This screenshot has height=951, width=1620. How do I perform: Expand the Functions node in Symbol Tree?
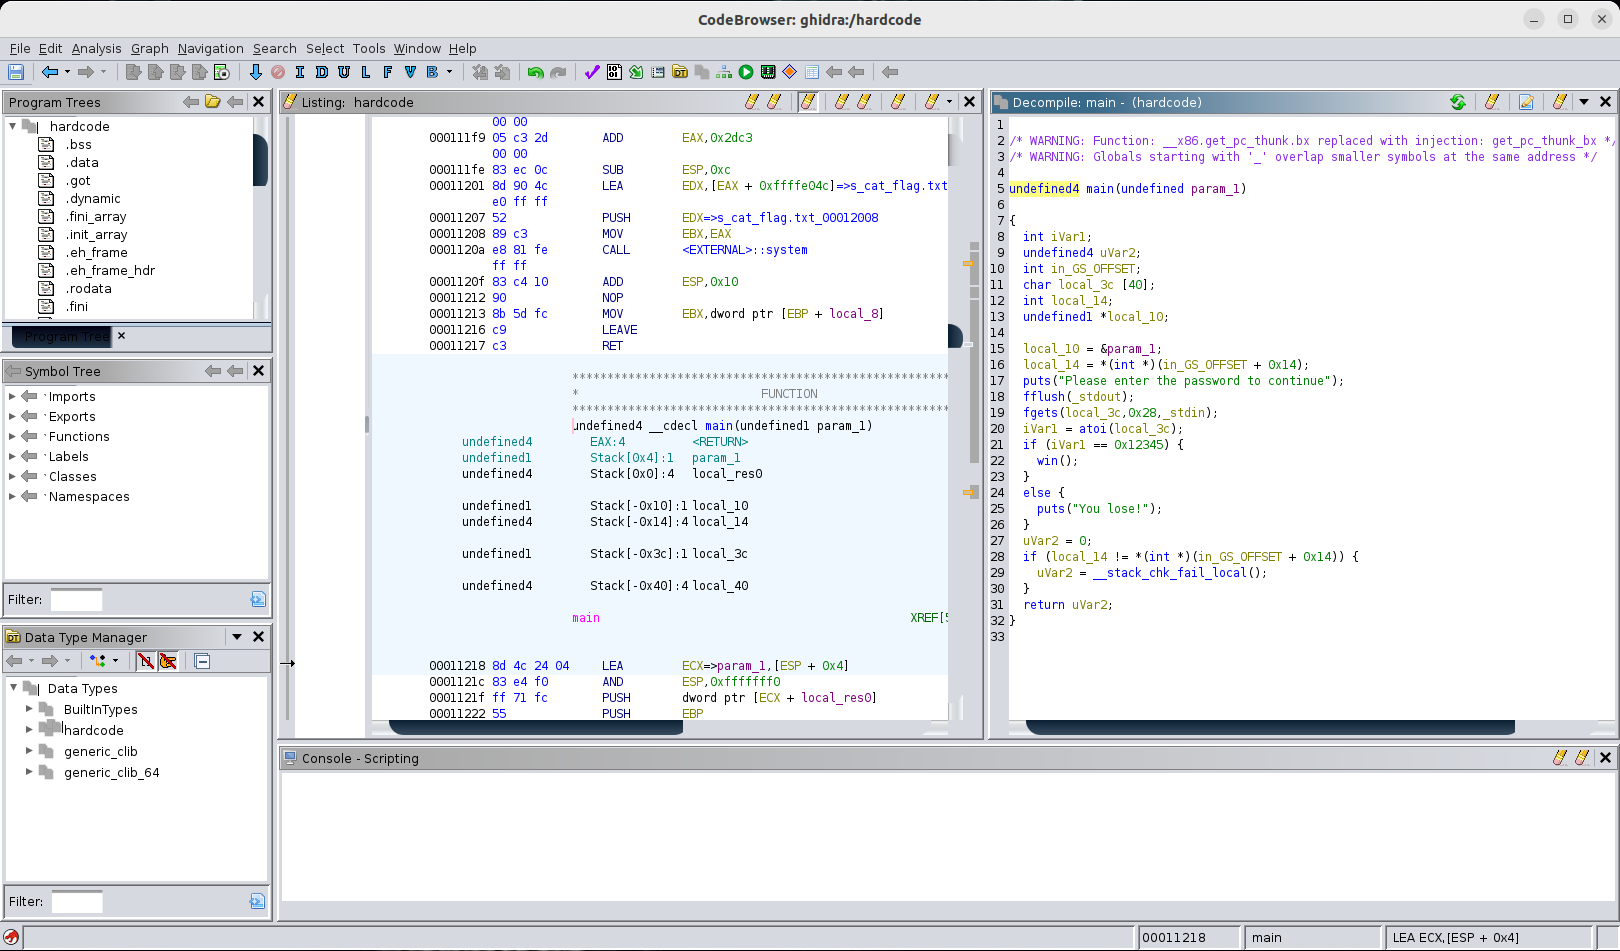tap(12, 437)
